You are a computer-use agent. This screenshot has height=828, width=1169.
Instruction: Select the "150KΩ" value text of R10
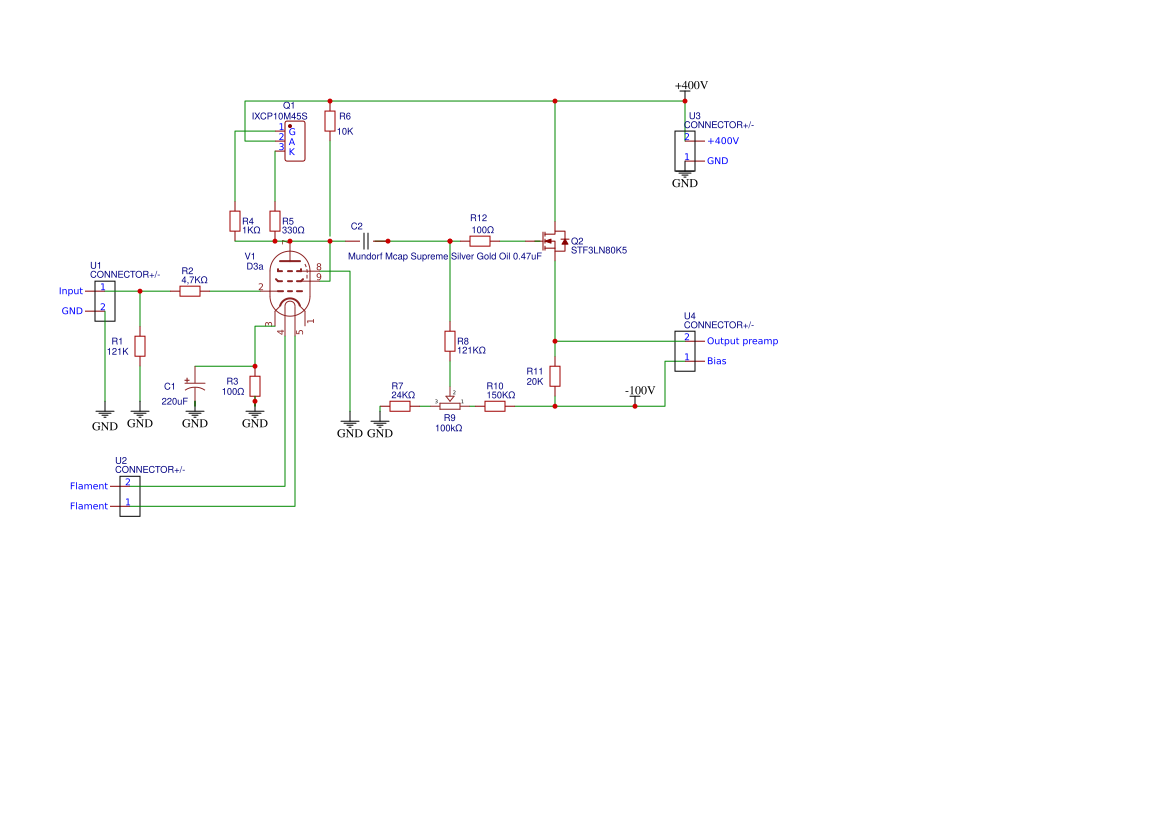pos(500,396)
